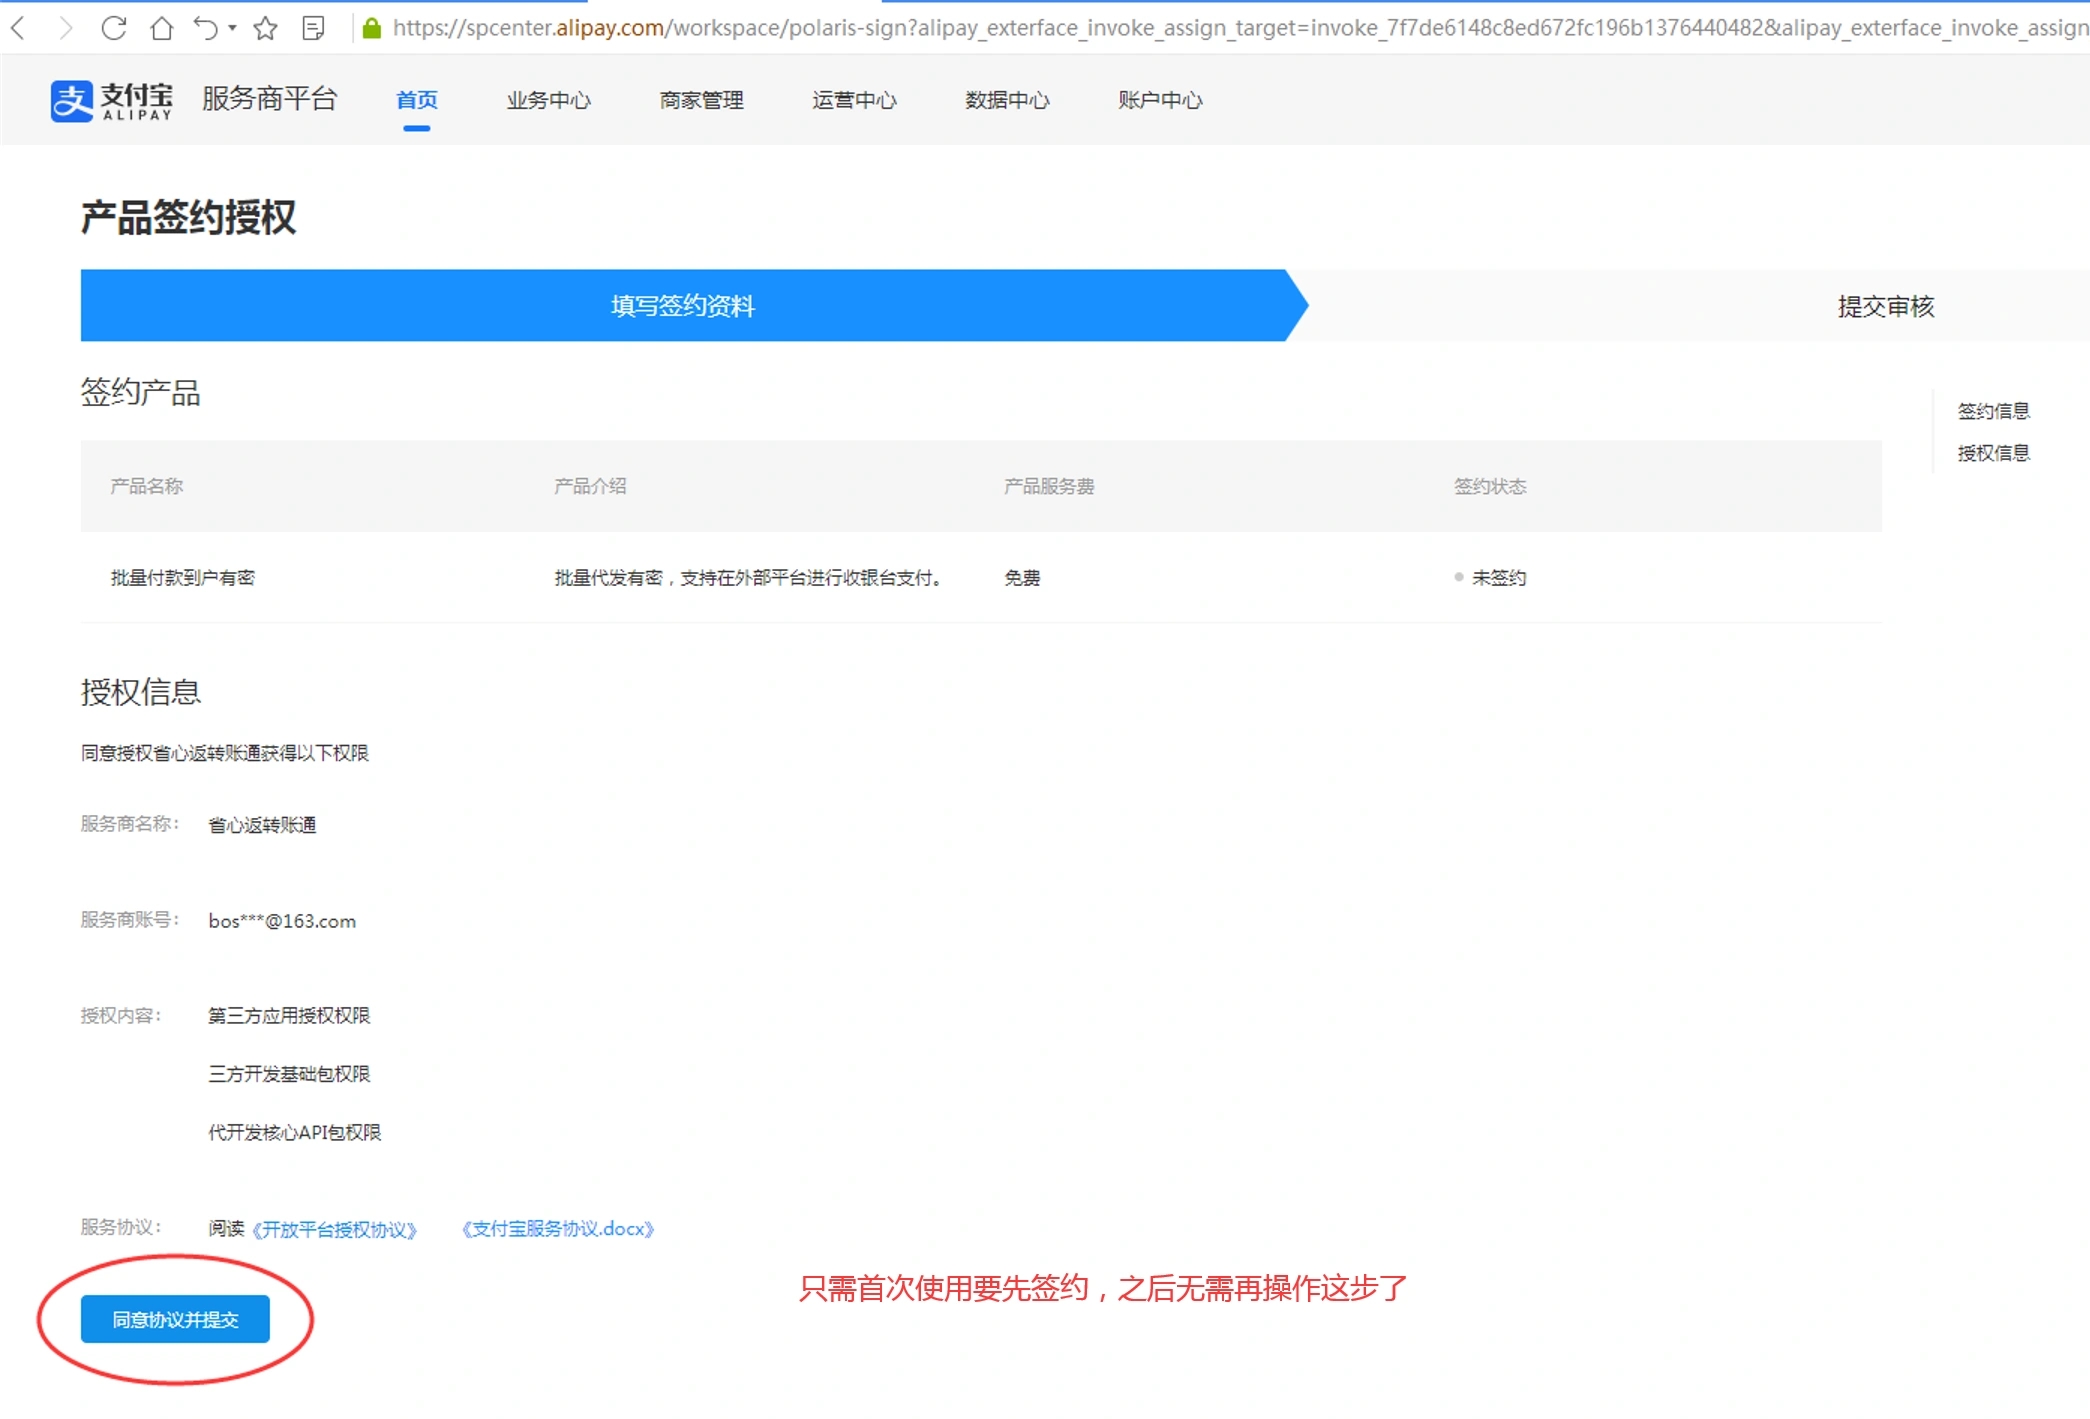
Task: Click the green lock security icon
Action: pos(372,28)
